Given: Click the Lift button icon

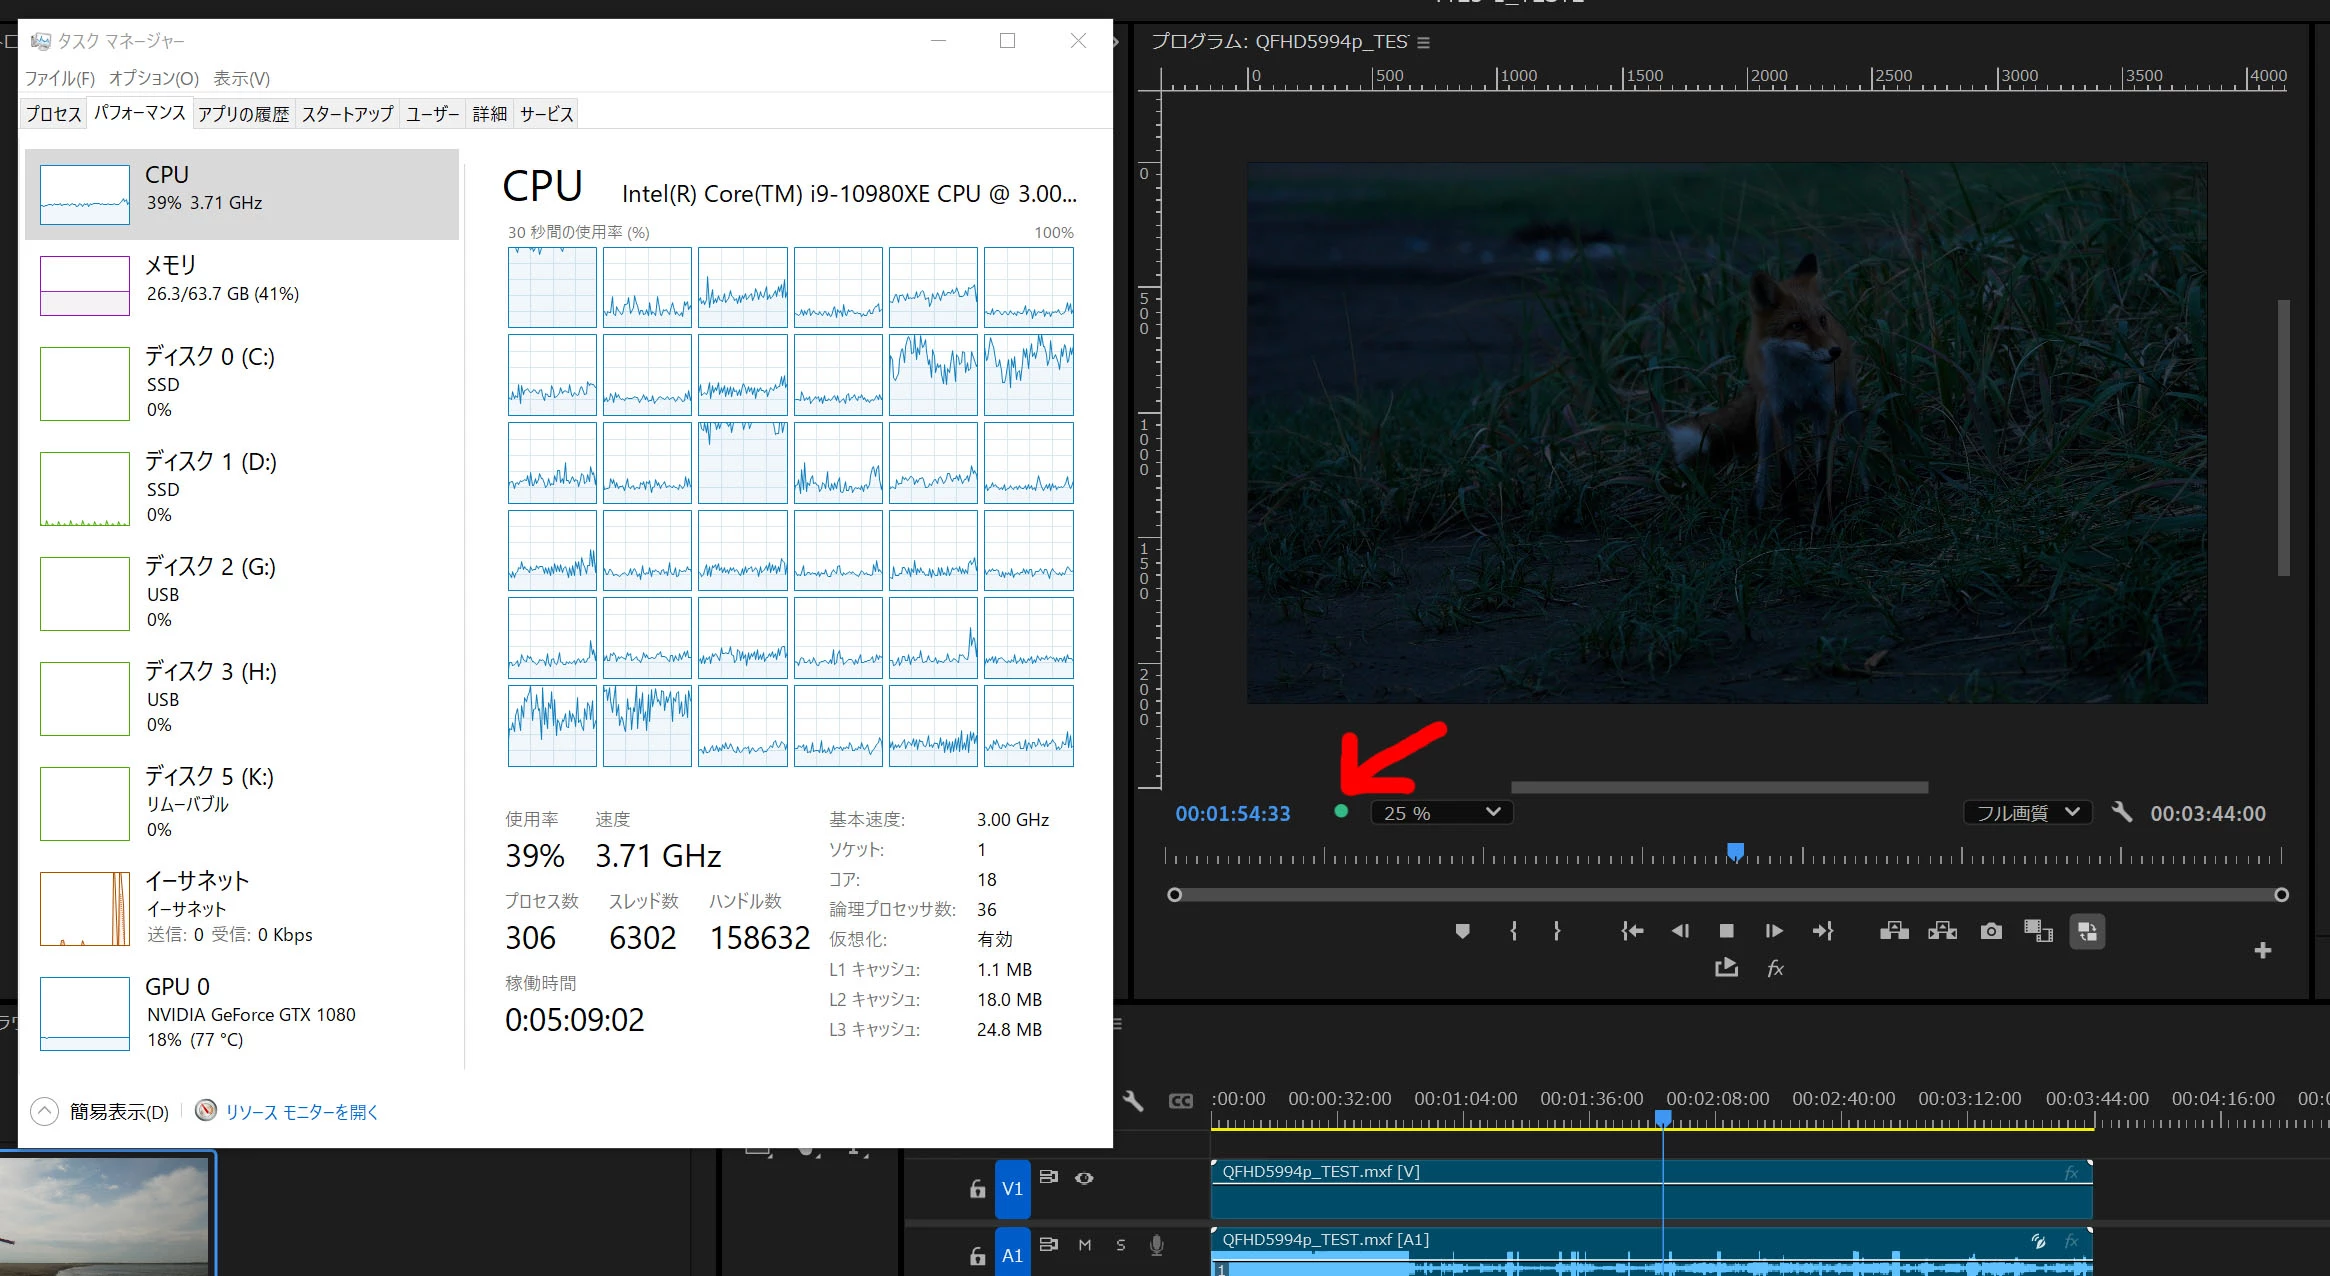Looking at the screenshot, I should tap(1894, 931).
